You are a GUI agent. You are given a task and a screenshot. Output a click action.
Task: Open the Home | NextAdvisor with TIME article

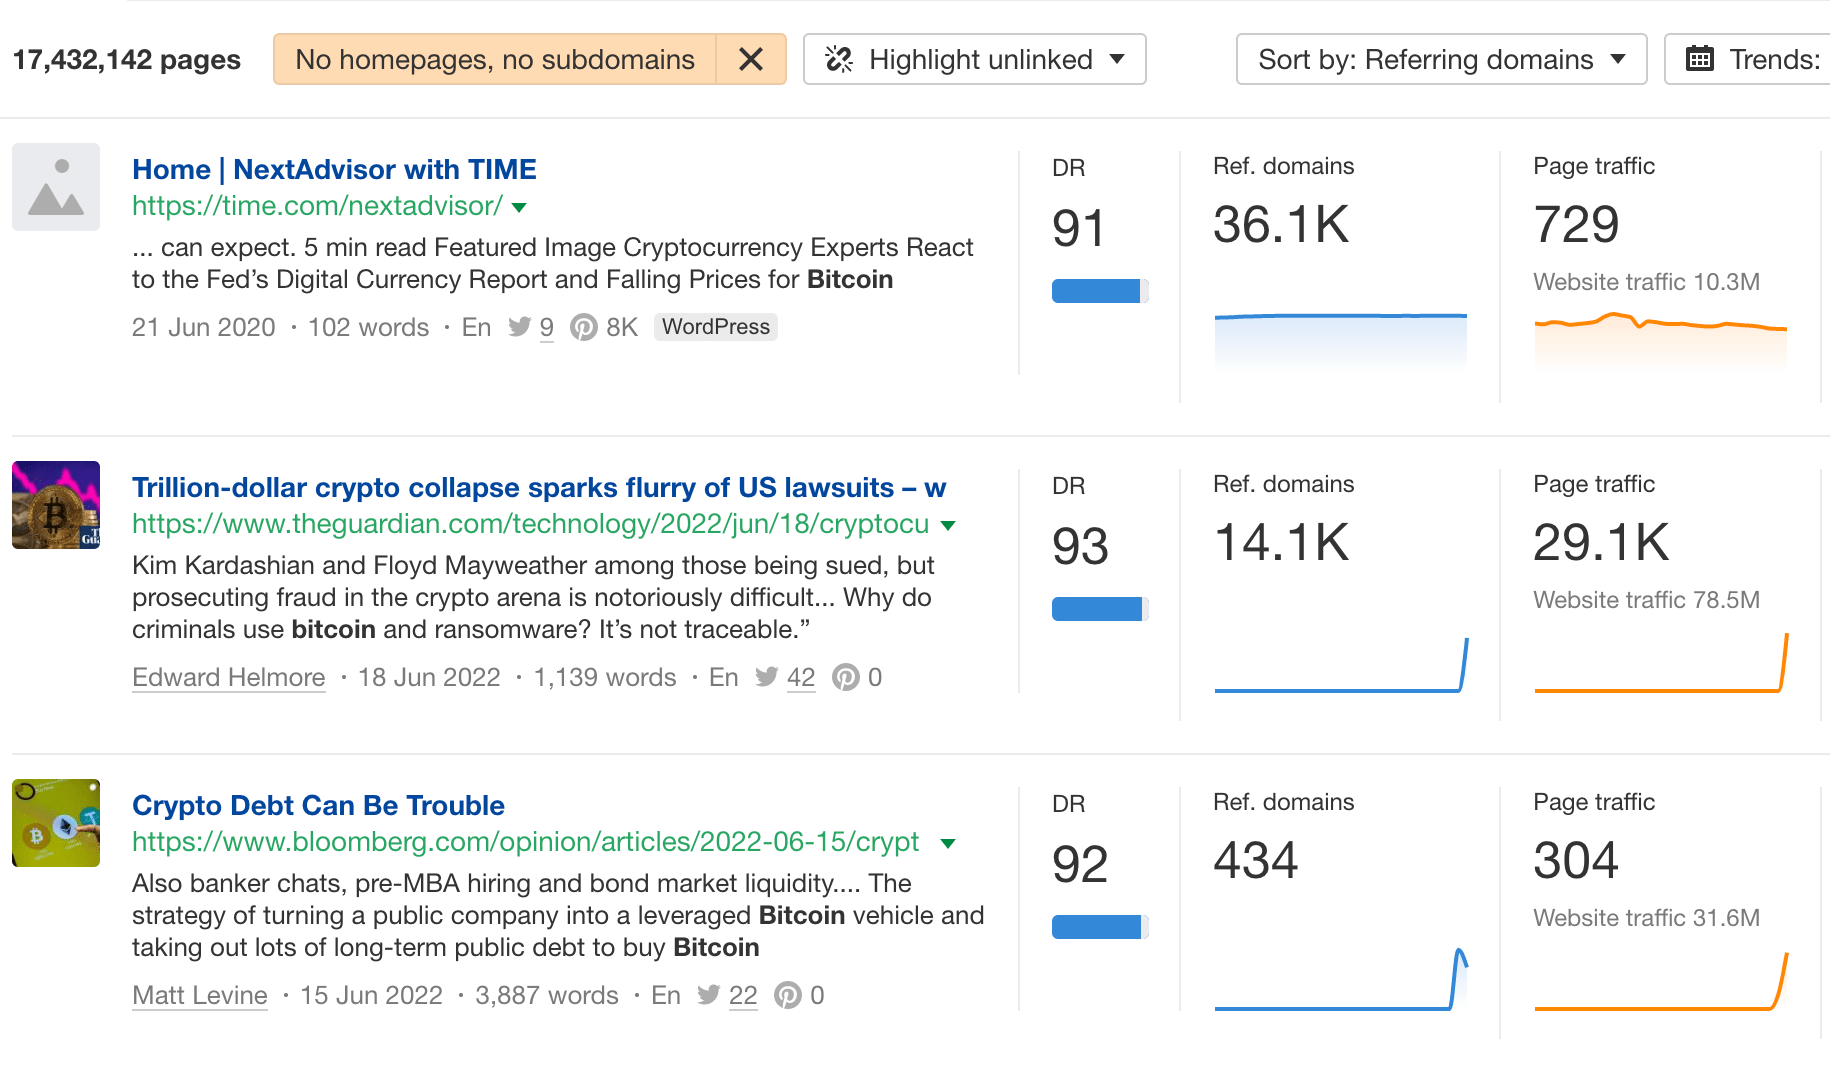point(334,169)
